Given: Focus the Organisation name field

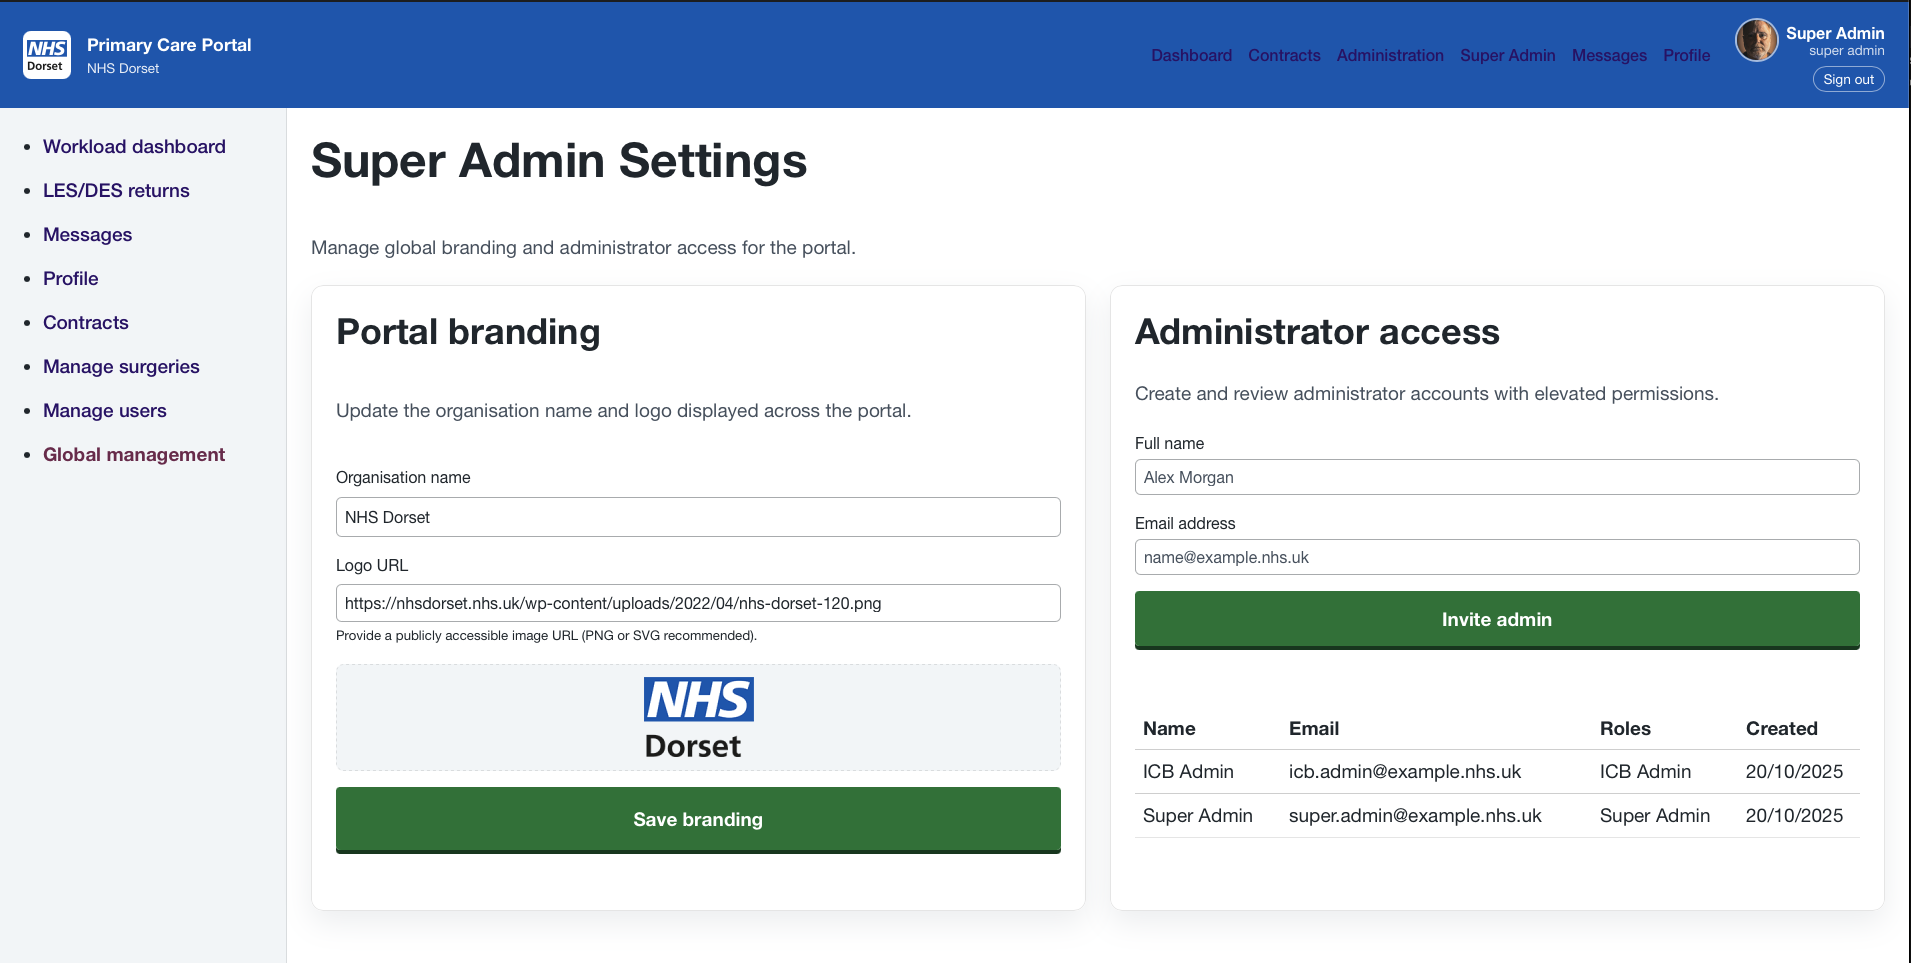Looking at the screenshot, I should [697, 517].
